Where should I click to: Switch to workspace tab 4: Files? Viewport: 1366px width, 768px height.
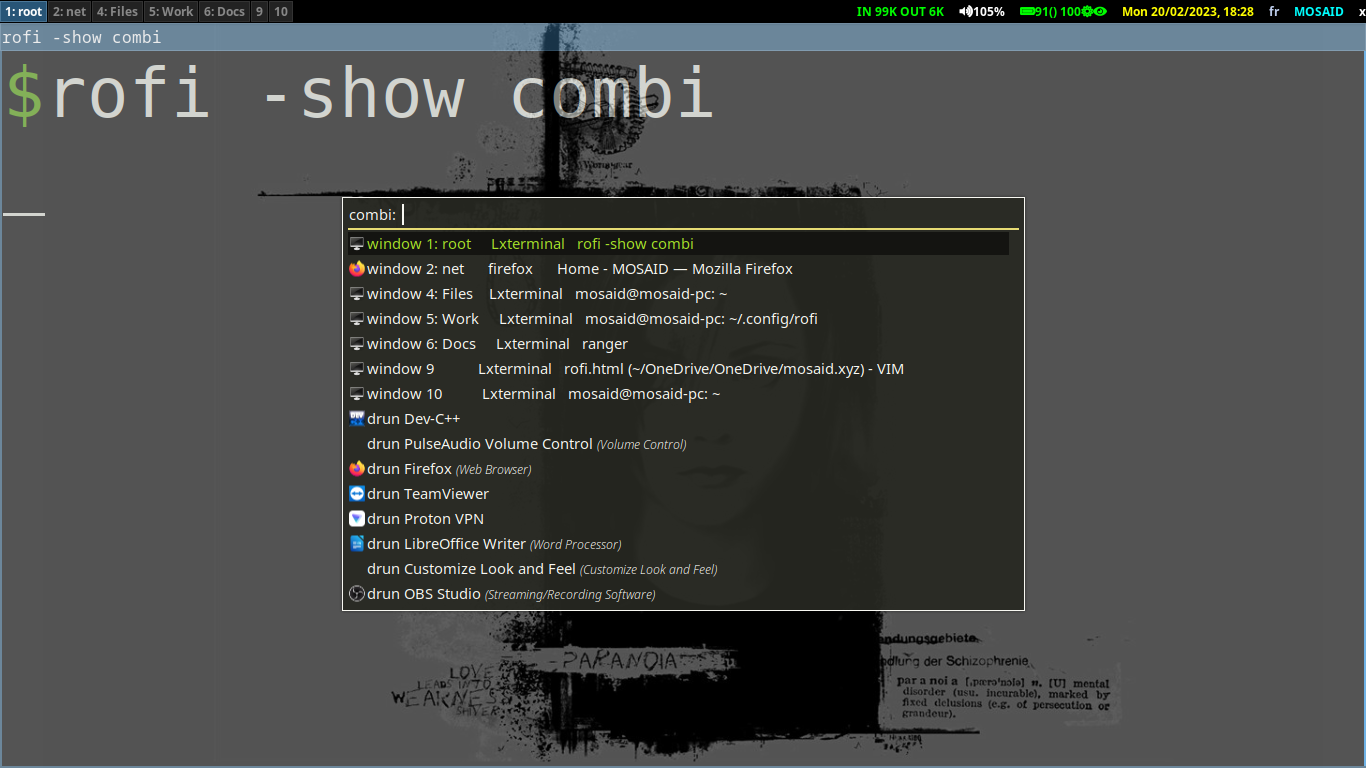click(118, 12)
